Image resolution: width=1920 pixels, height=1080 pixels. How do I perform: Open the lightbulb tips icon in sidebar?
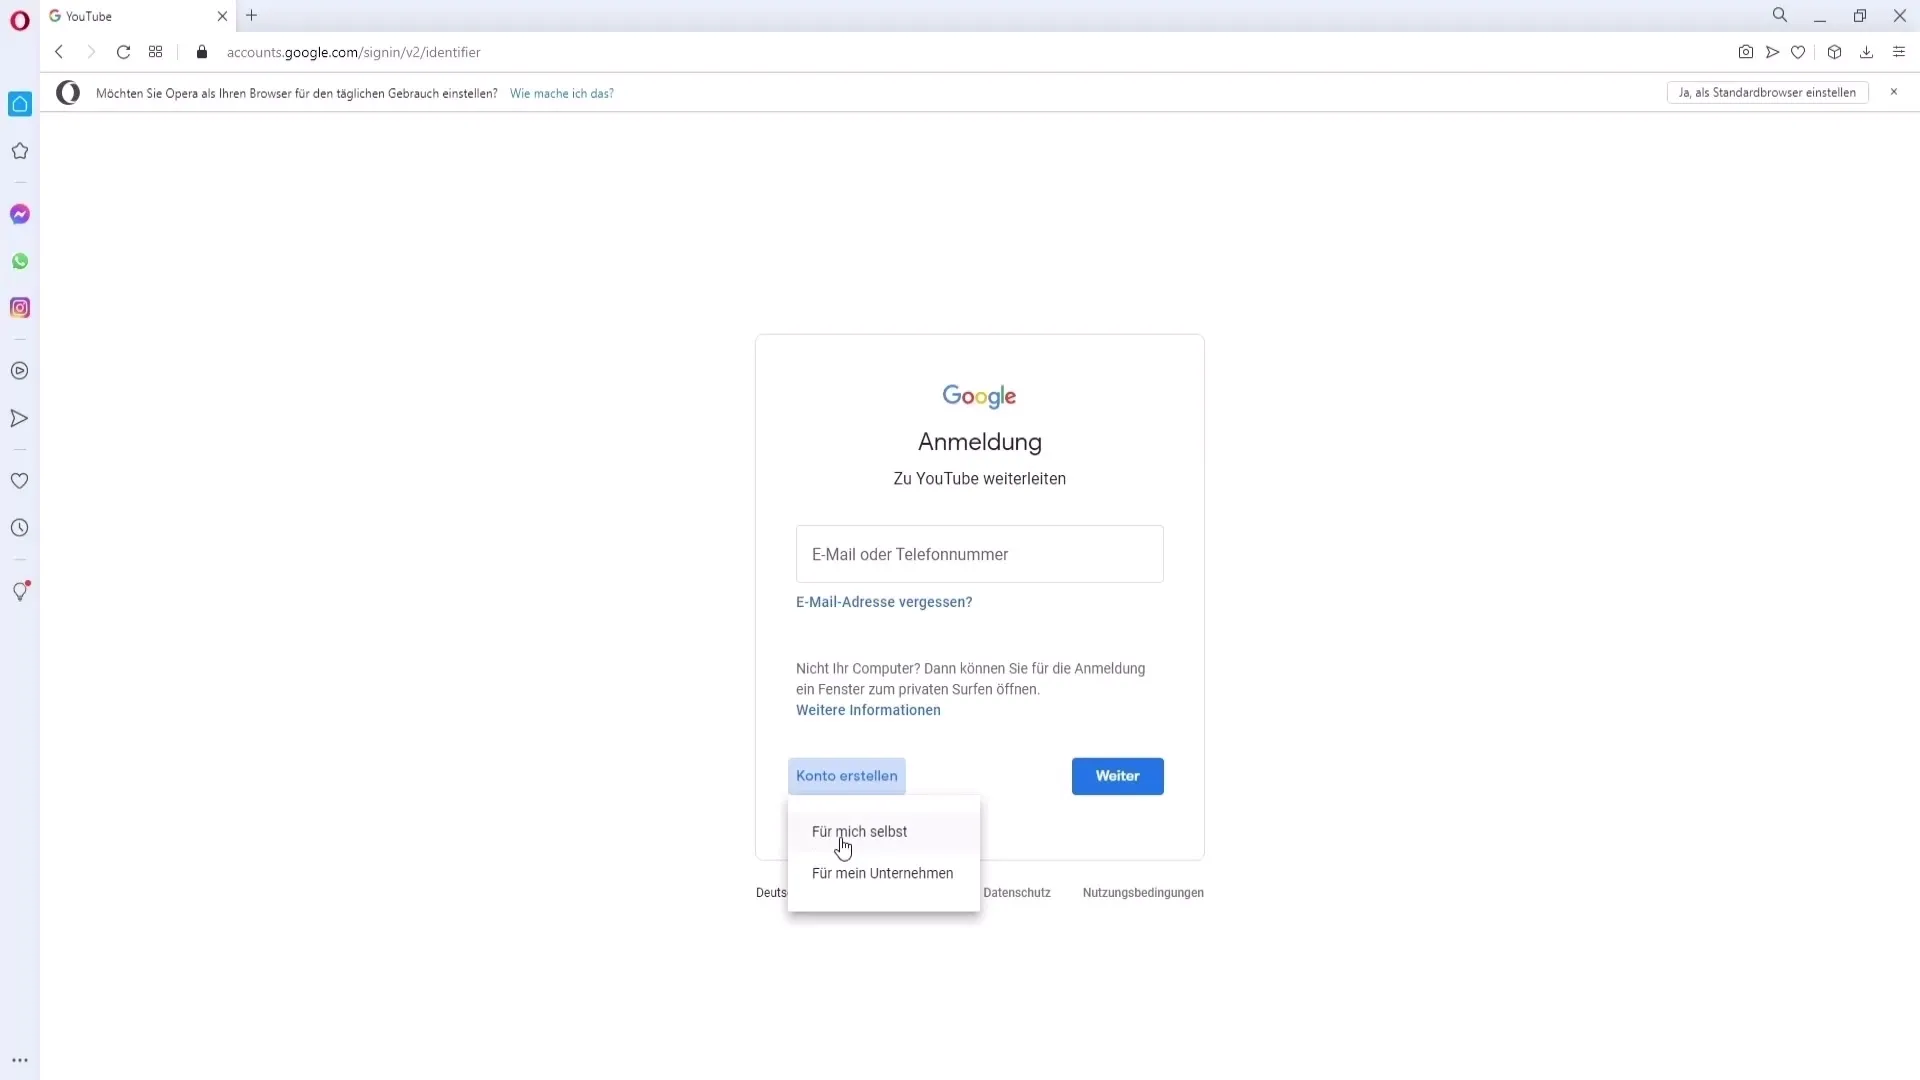pos(20,591)
